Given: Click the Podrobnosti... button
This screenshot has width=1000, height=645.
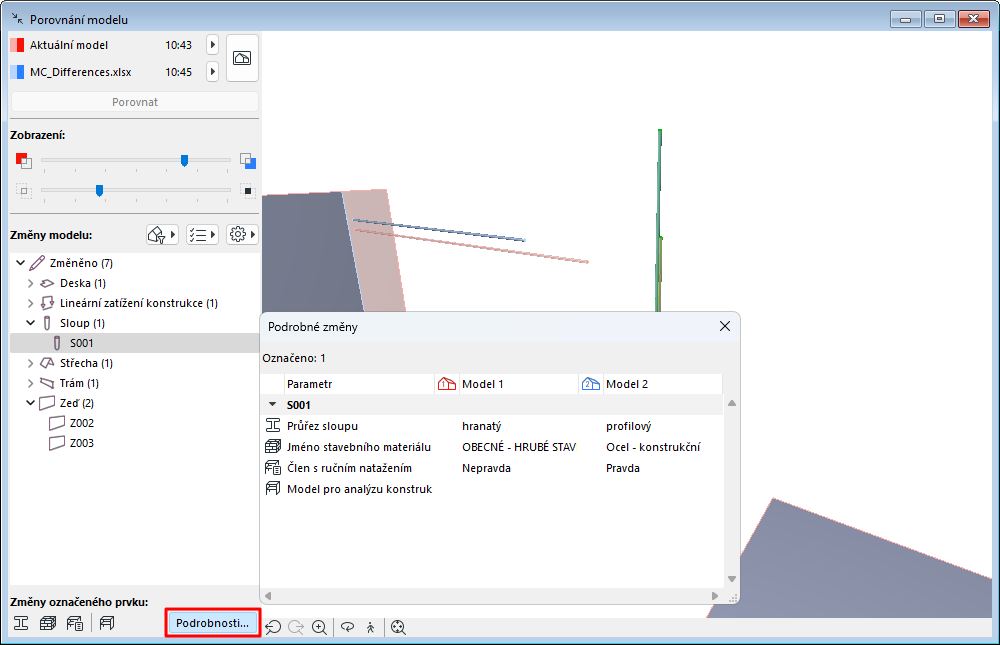Looking at the screenshot, I should [213, 623].
